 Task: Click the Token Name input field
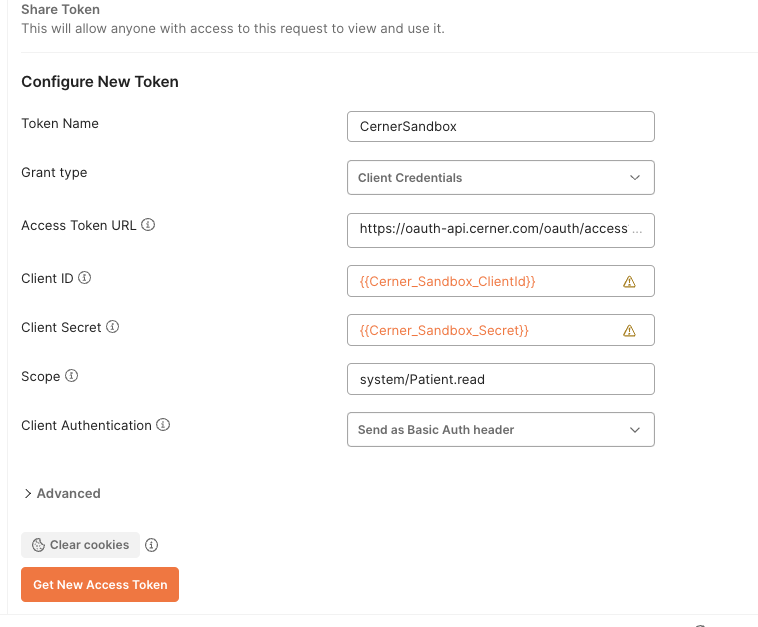pyautogui.click(x=500, y=127)
